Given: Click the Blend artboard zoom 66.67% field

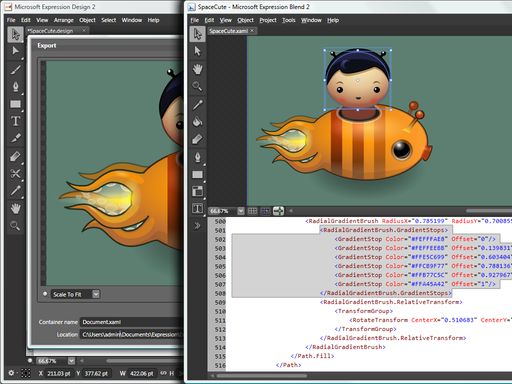Looking at the screenshot, I should point(223,211).
